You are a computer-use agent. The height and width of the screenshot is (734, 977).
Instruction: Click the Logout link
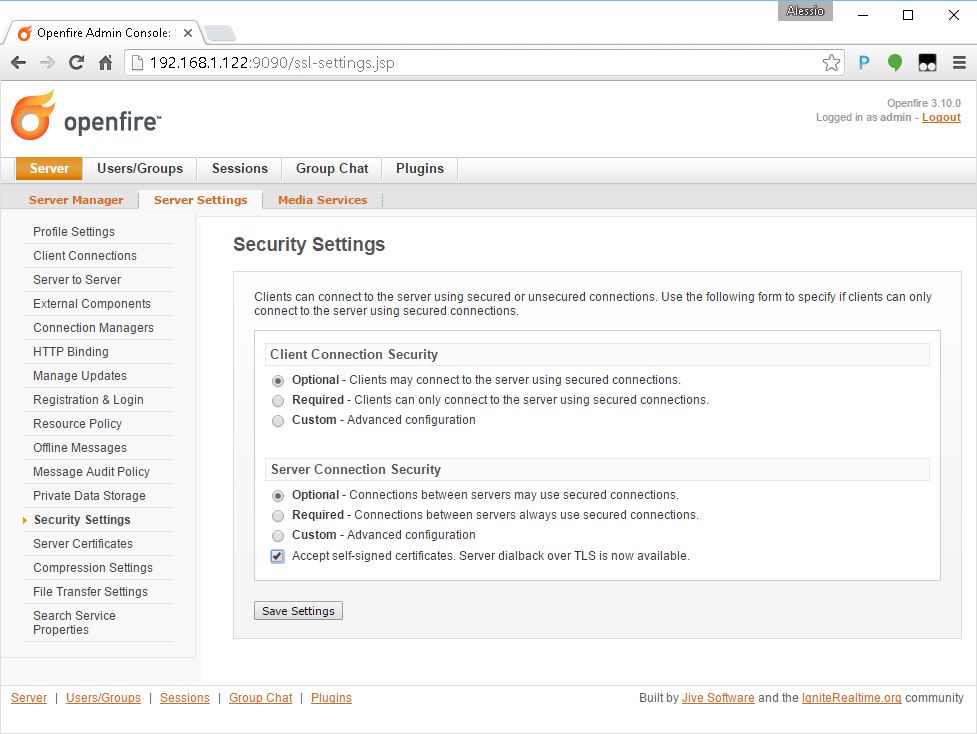tap(941, 117)
